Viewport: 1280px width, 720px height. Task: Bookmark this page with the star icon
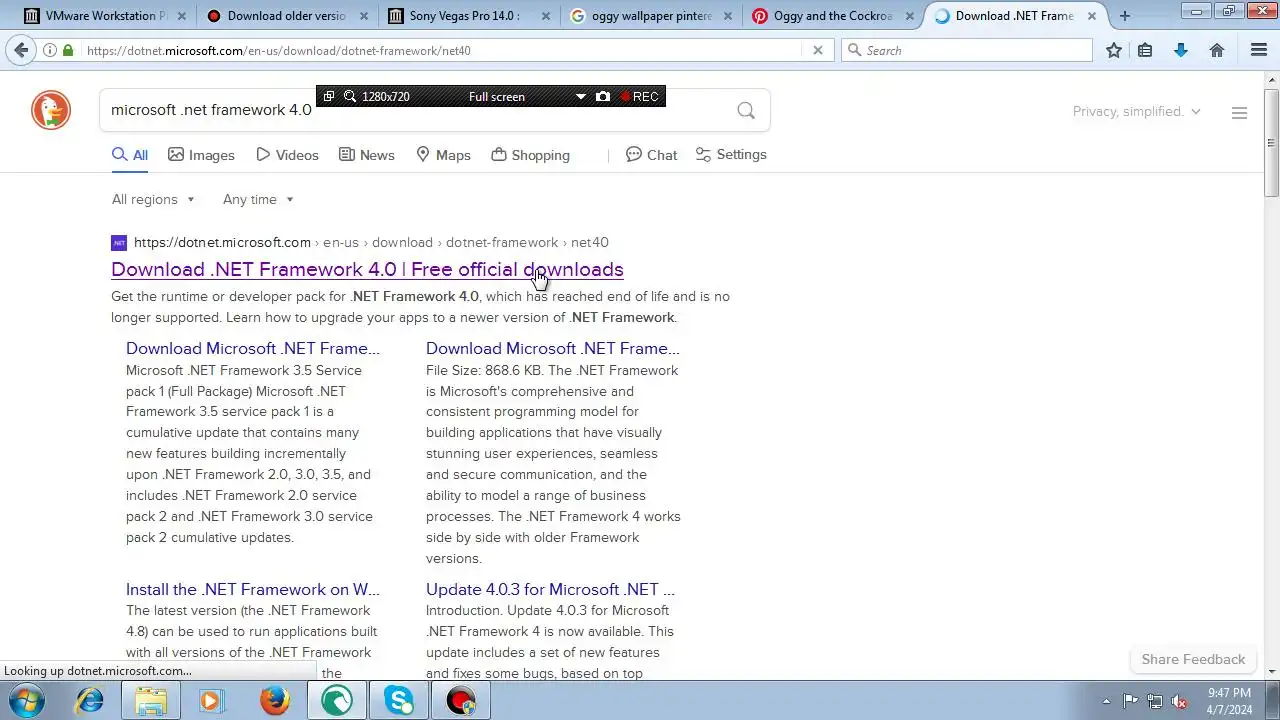pos(1114,50)
